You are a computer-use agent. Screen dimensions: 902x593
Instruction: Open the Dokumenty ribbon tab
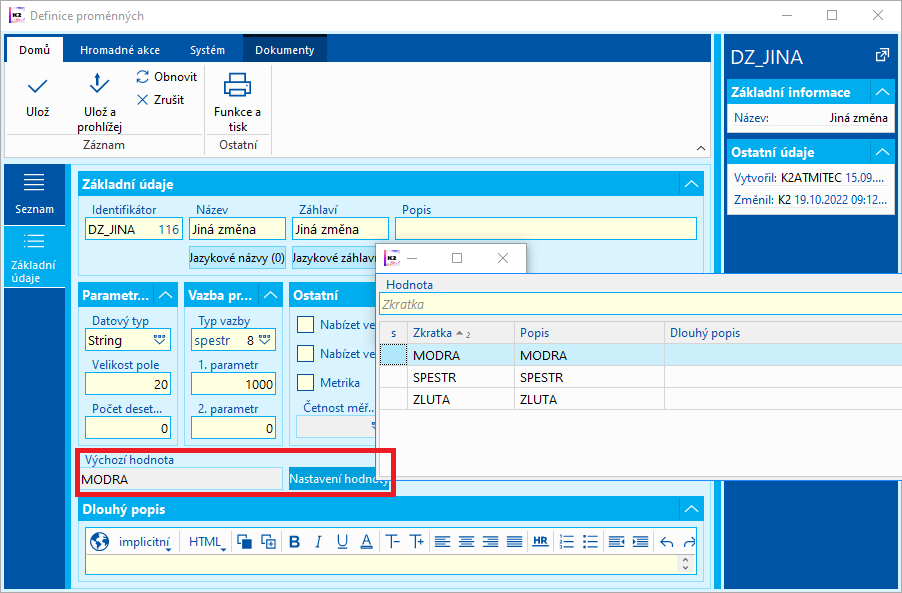tap(284, 50)
